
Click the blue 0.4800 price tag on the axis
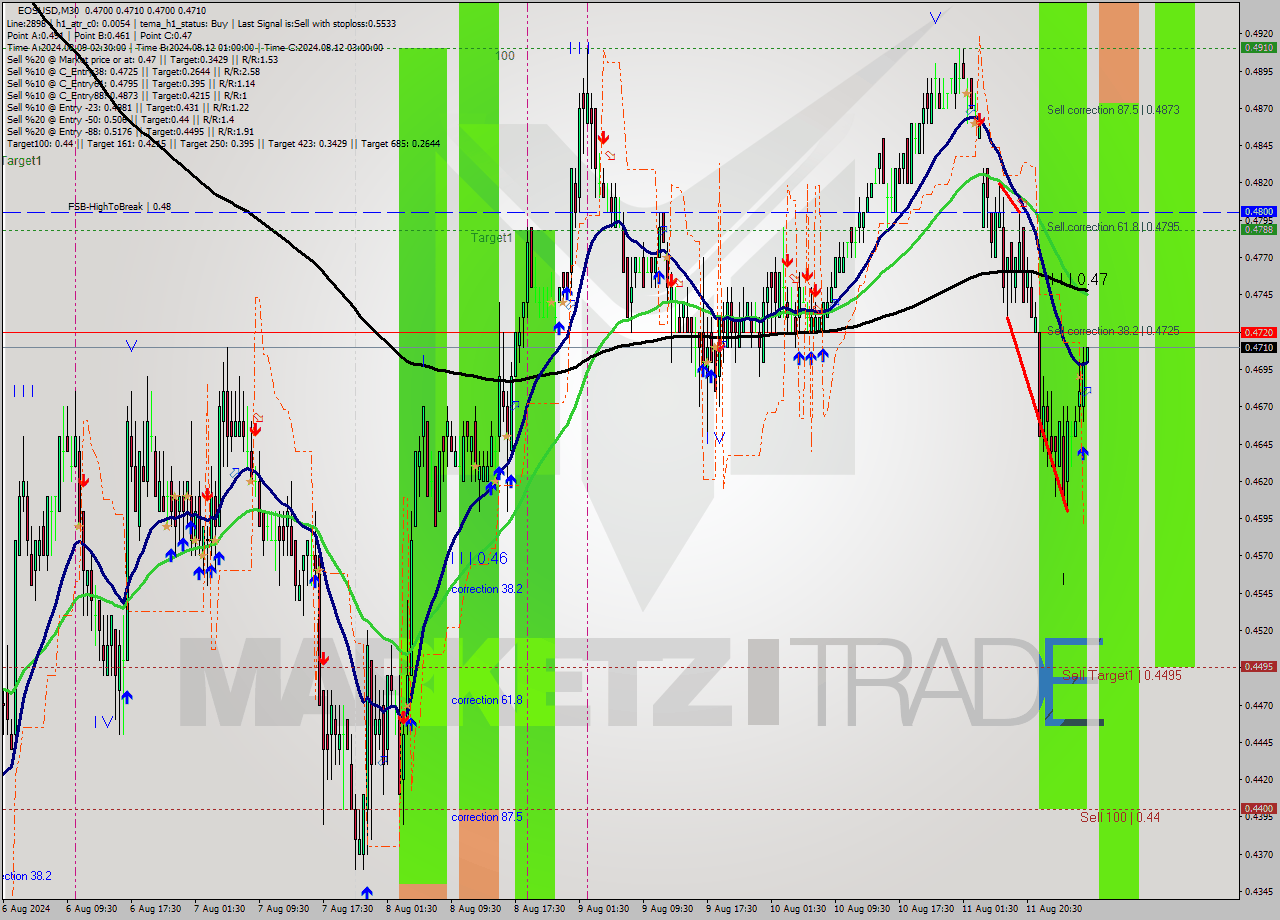point(1258,212)
